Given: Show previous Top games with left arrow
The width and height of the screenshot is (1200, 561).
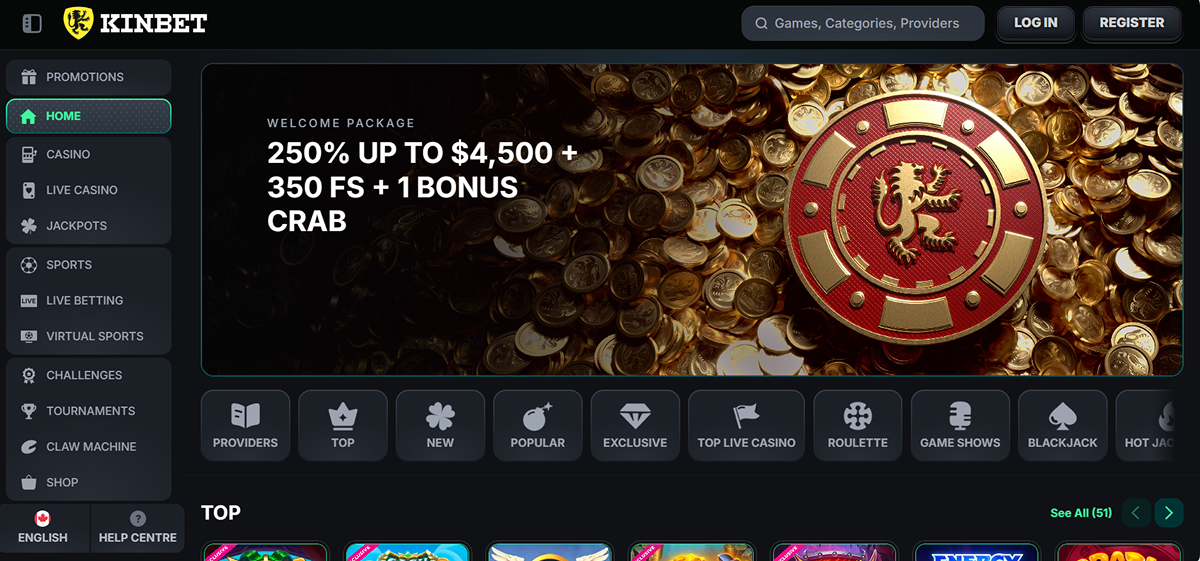Looking at the screenshot, I should [x=1135, y=513].
